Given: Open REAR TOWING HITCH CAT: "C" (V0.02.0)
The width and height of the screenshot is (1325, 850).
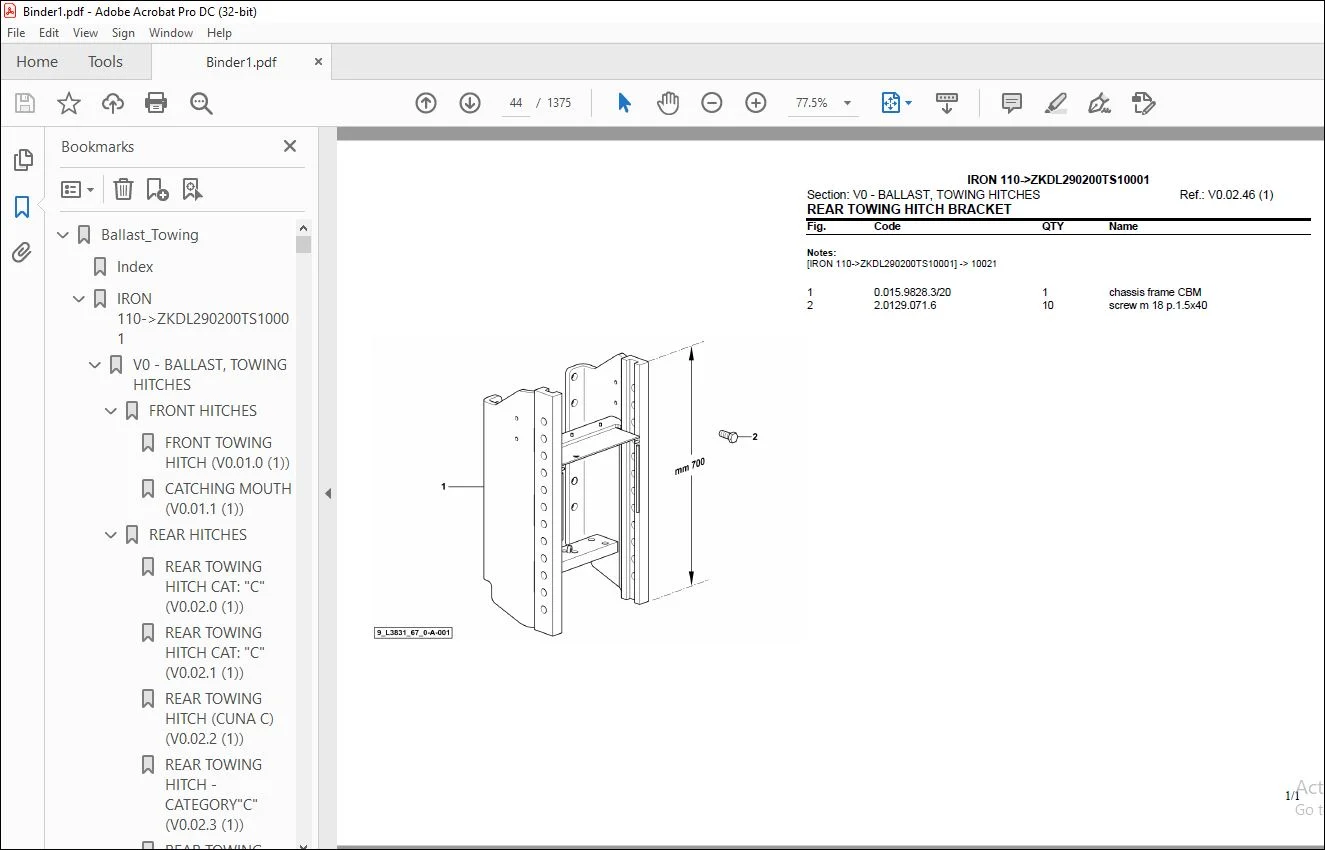Looking at the screenshot, I should tap(215, 587).
